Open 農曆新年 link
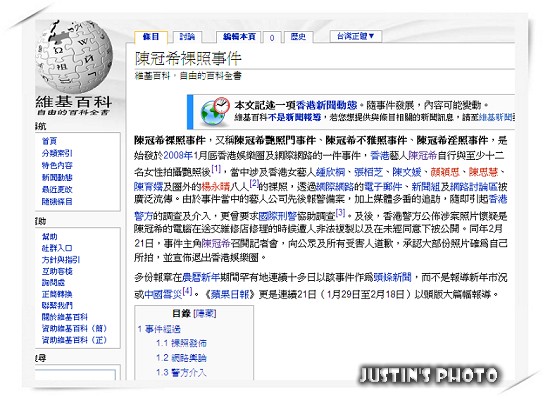 tap(201, 277)
